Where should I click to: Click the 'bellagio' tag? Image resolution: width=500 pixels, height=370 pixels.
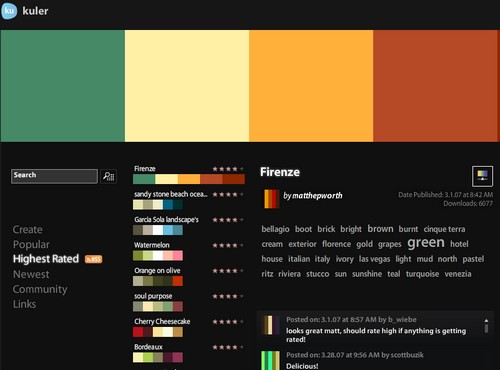(x=275, y=229)
